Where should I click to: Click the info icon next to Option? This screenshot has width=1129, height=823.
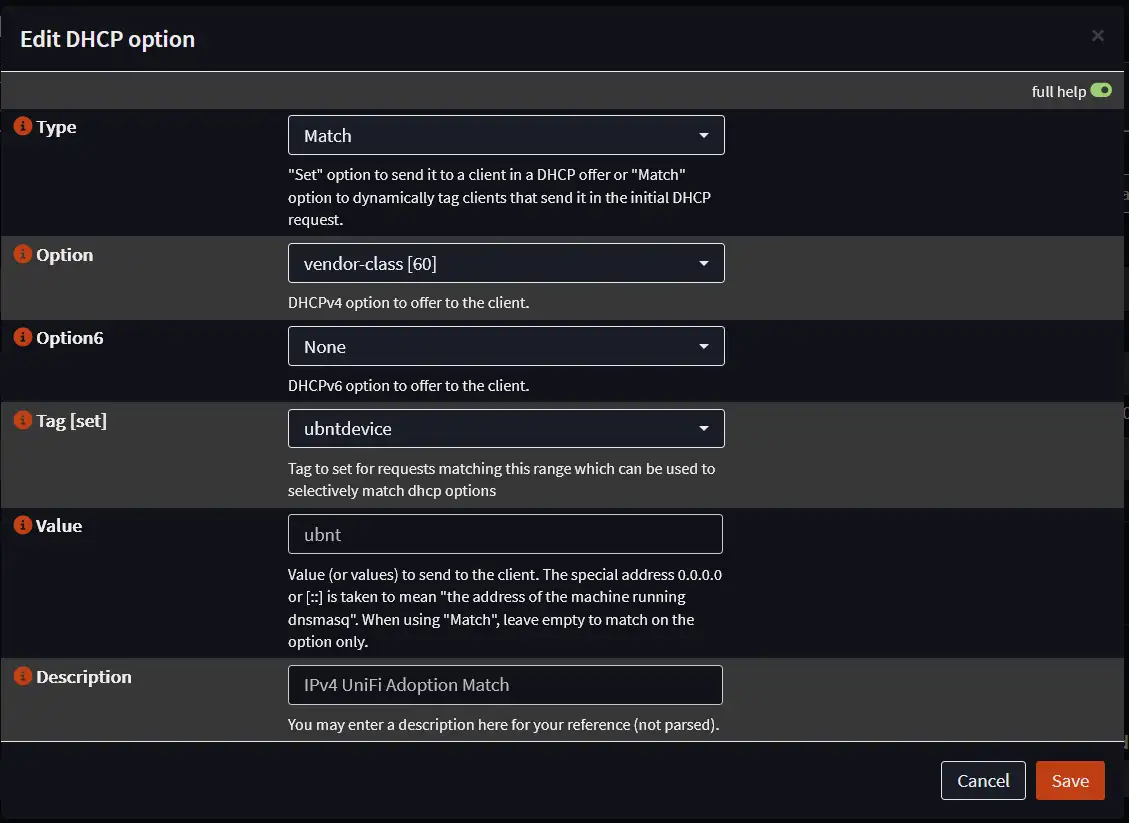(23, 255)
